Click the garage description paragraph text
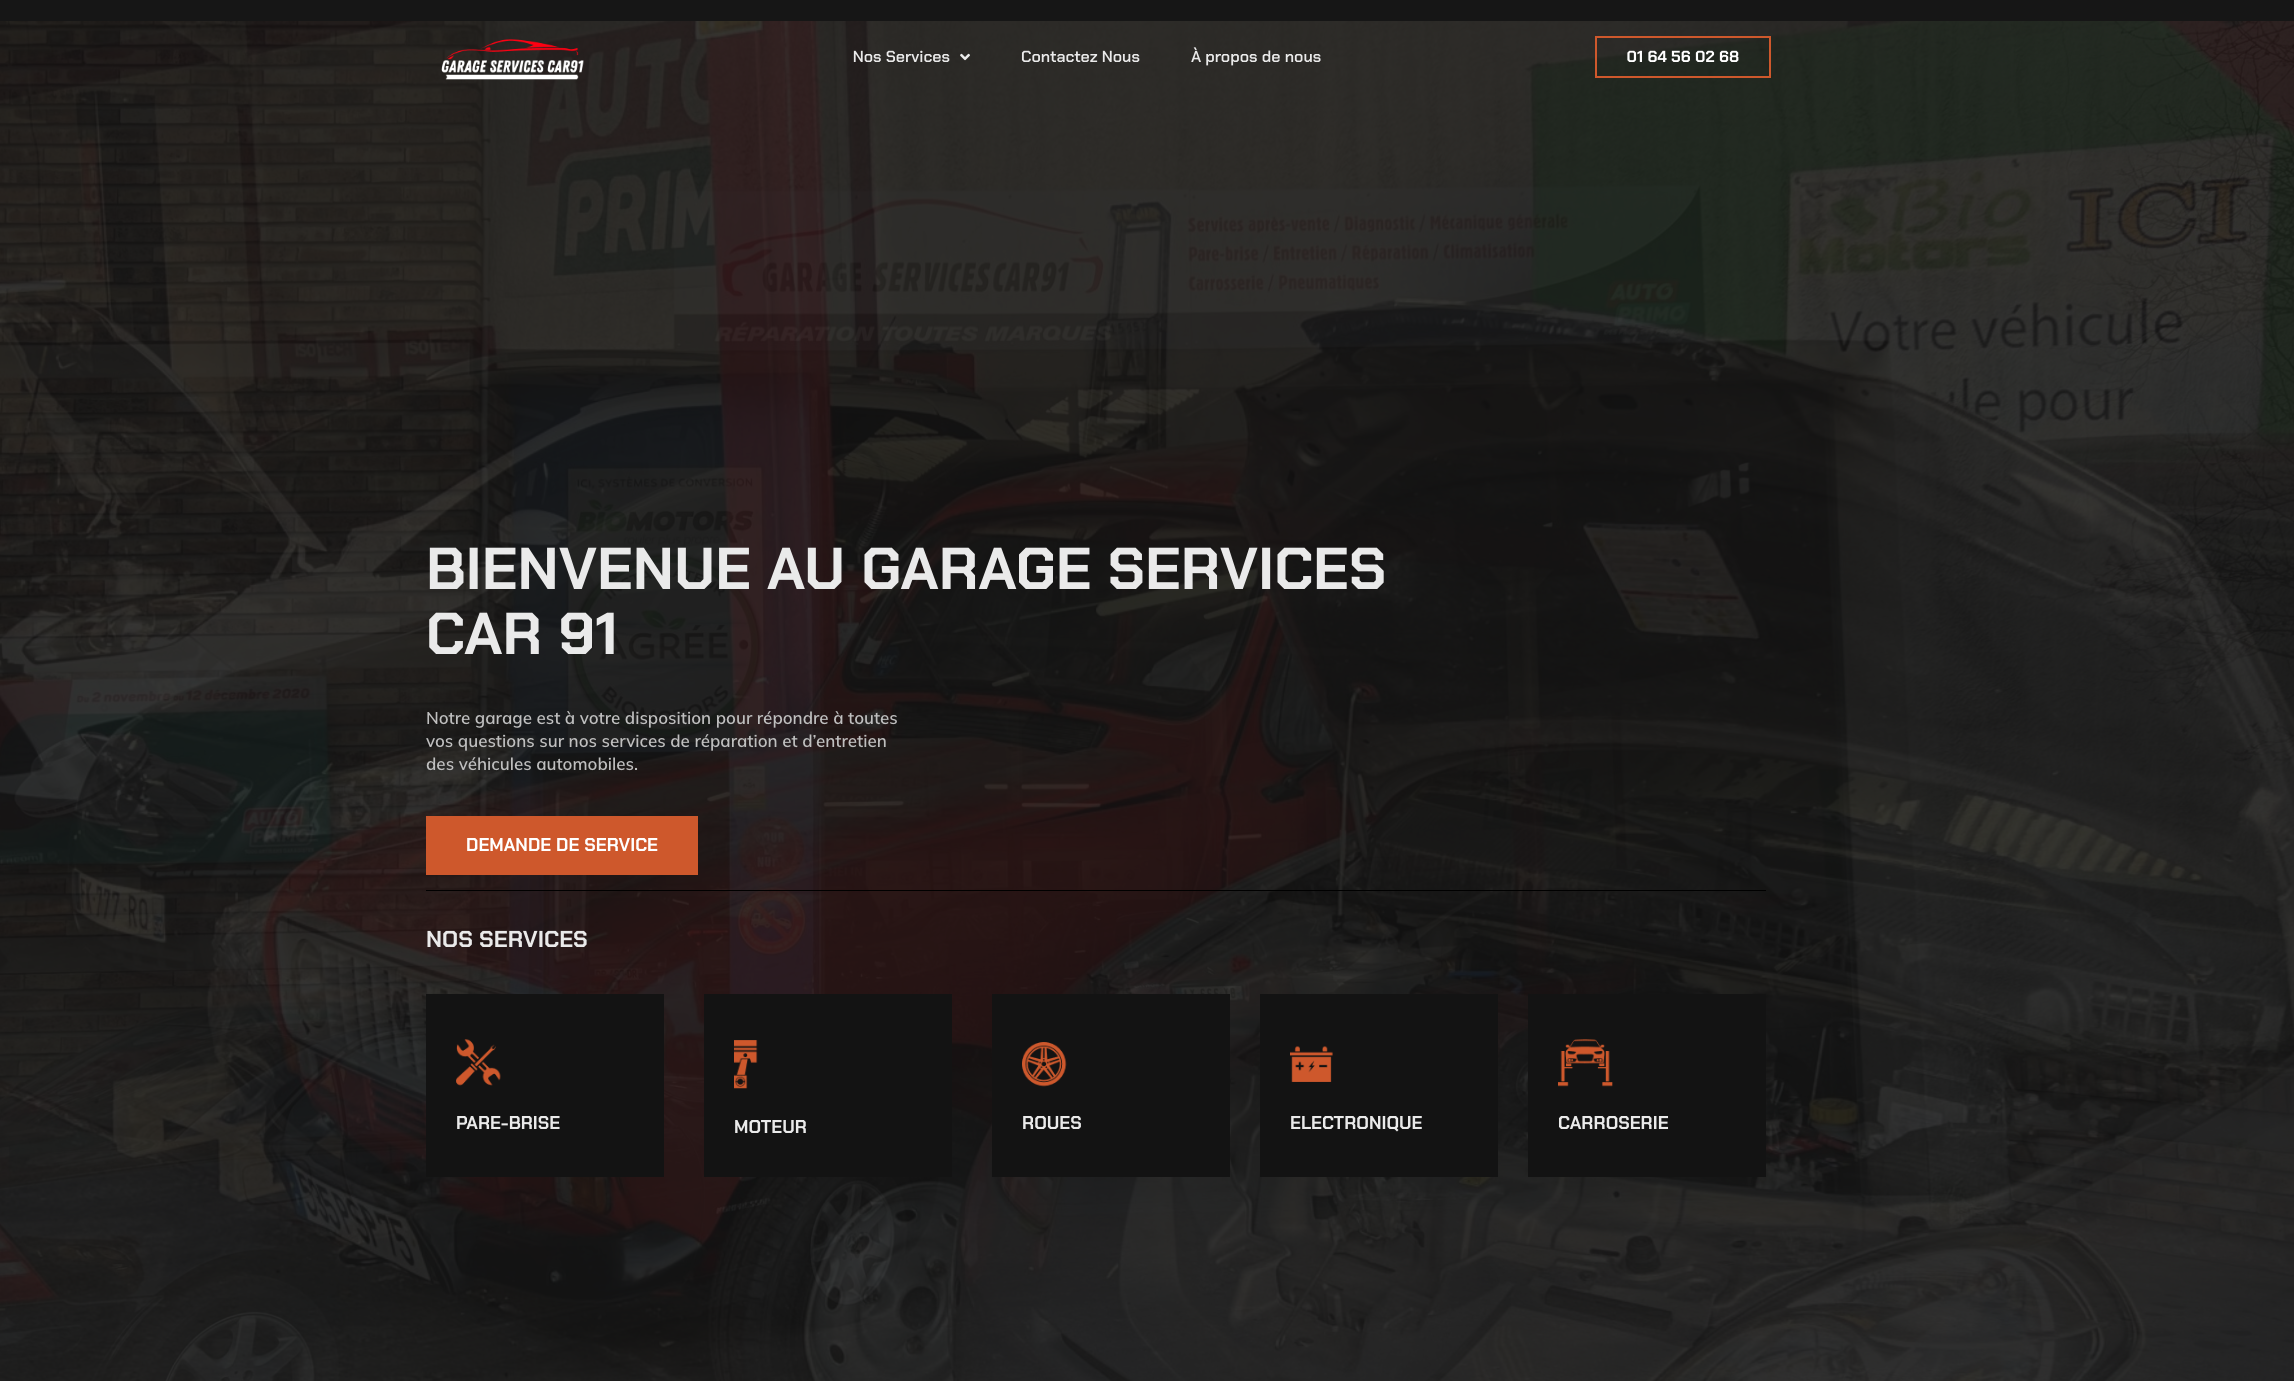This screenshot has width=2294, height=1381. click(x=660, y=741)
